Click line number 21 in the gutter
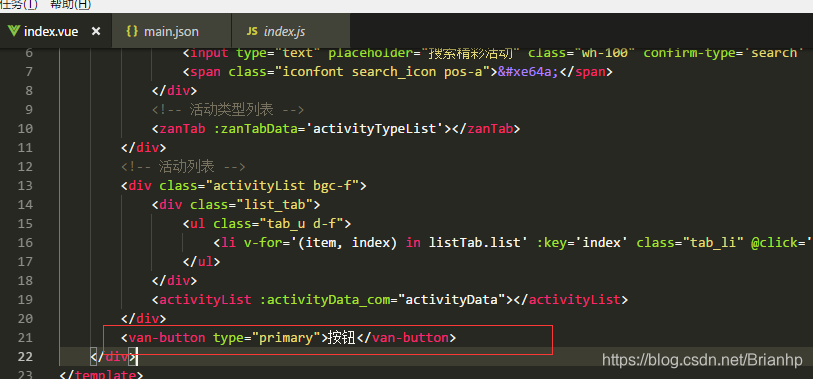This screenshot has width=813, height=379. click(25, 338)
